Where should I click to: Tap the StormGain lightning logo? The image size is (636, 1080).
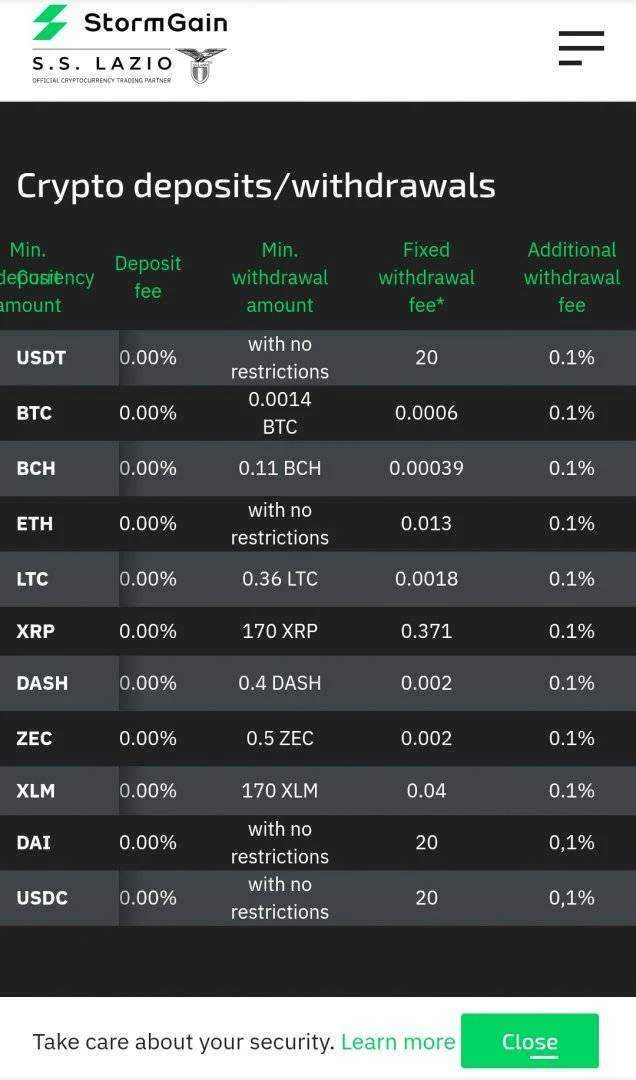(x=50, y=22)
